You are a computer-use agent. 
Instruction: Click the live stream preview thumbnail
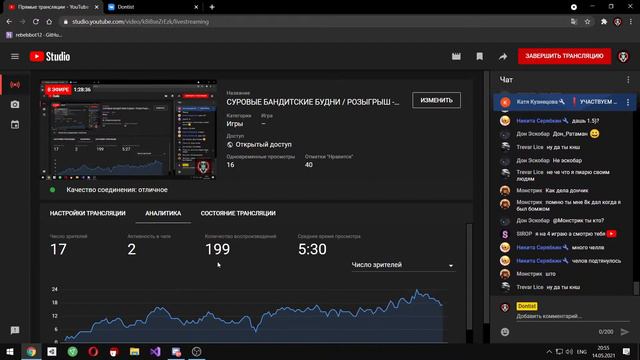click(128, 130)
